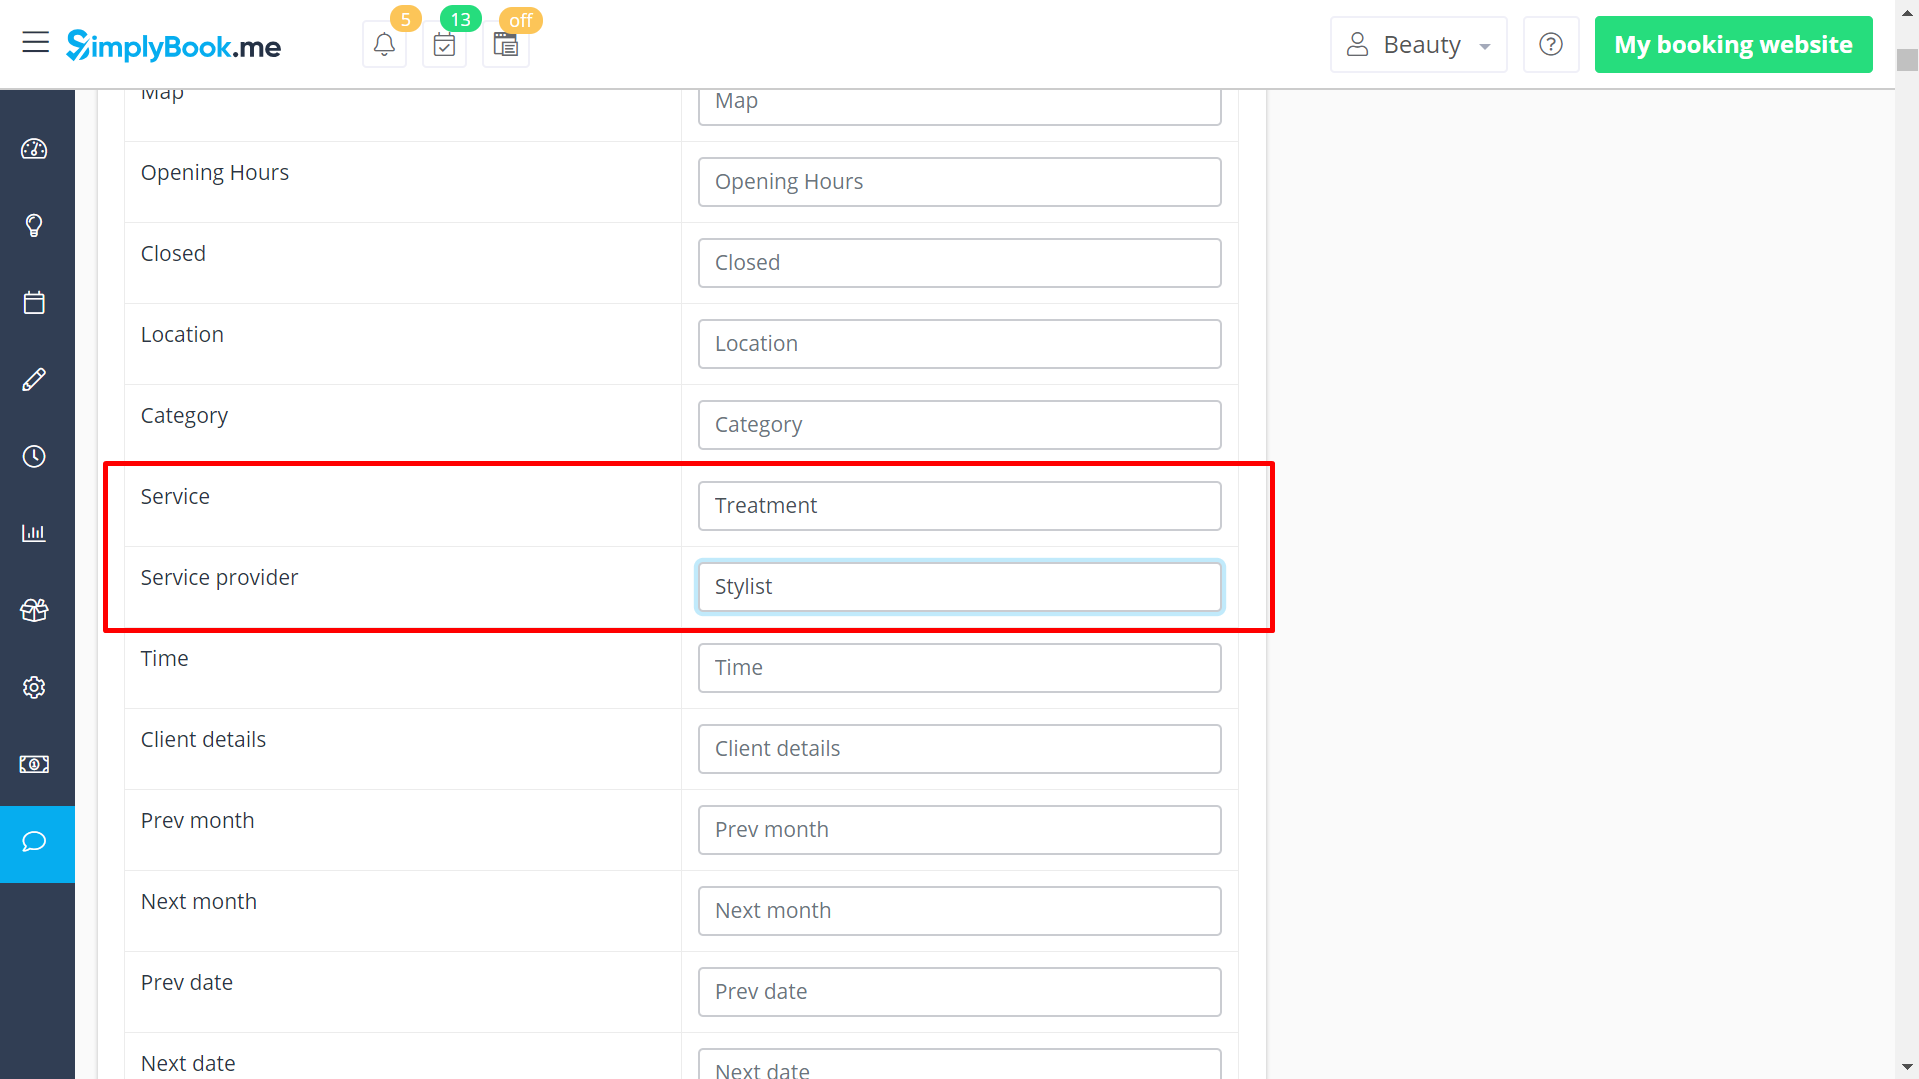Click the SimplyBook.me logo
The image size is (1919, 1079).
172,45
